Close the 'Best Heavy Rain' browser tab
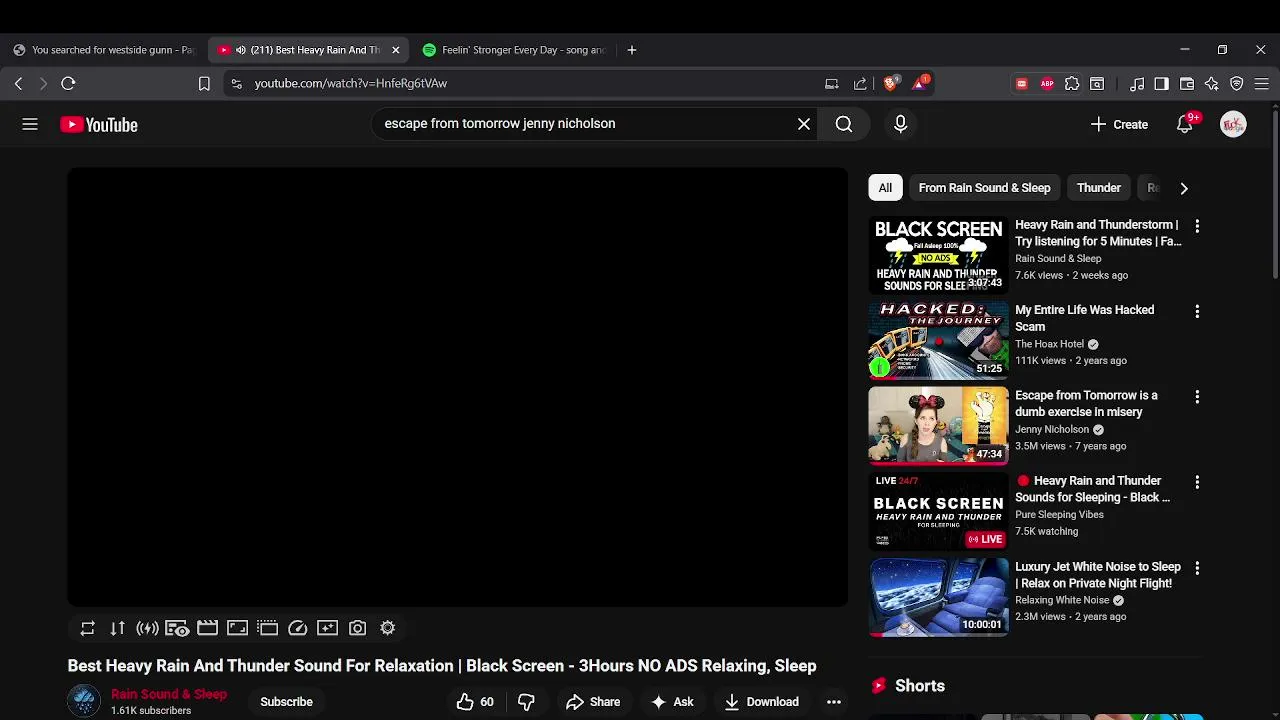Image resolution: width=1280 pixels, height=720 pixels. click(396, 50)
